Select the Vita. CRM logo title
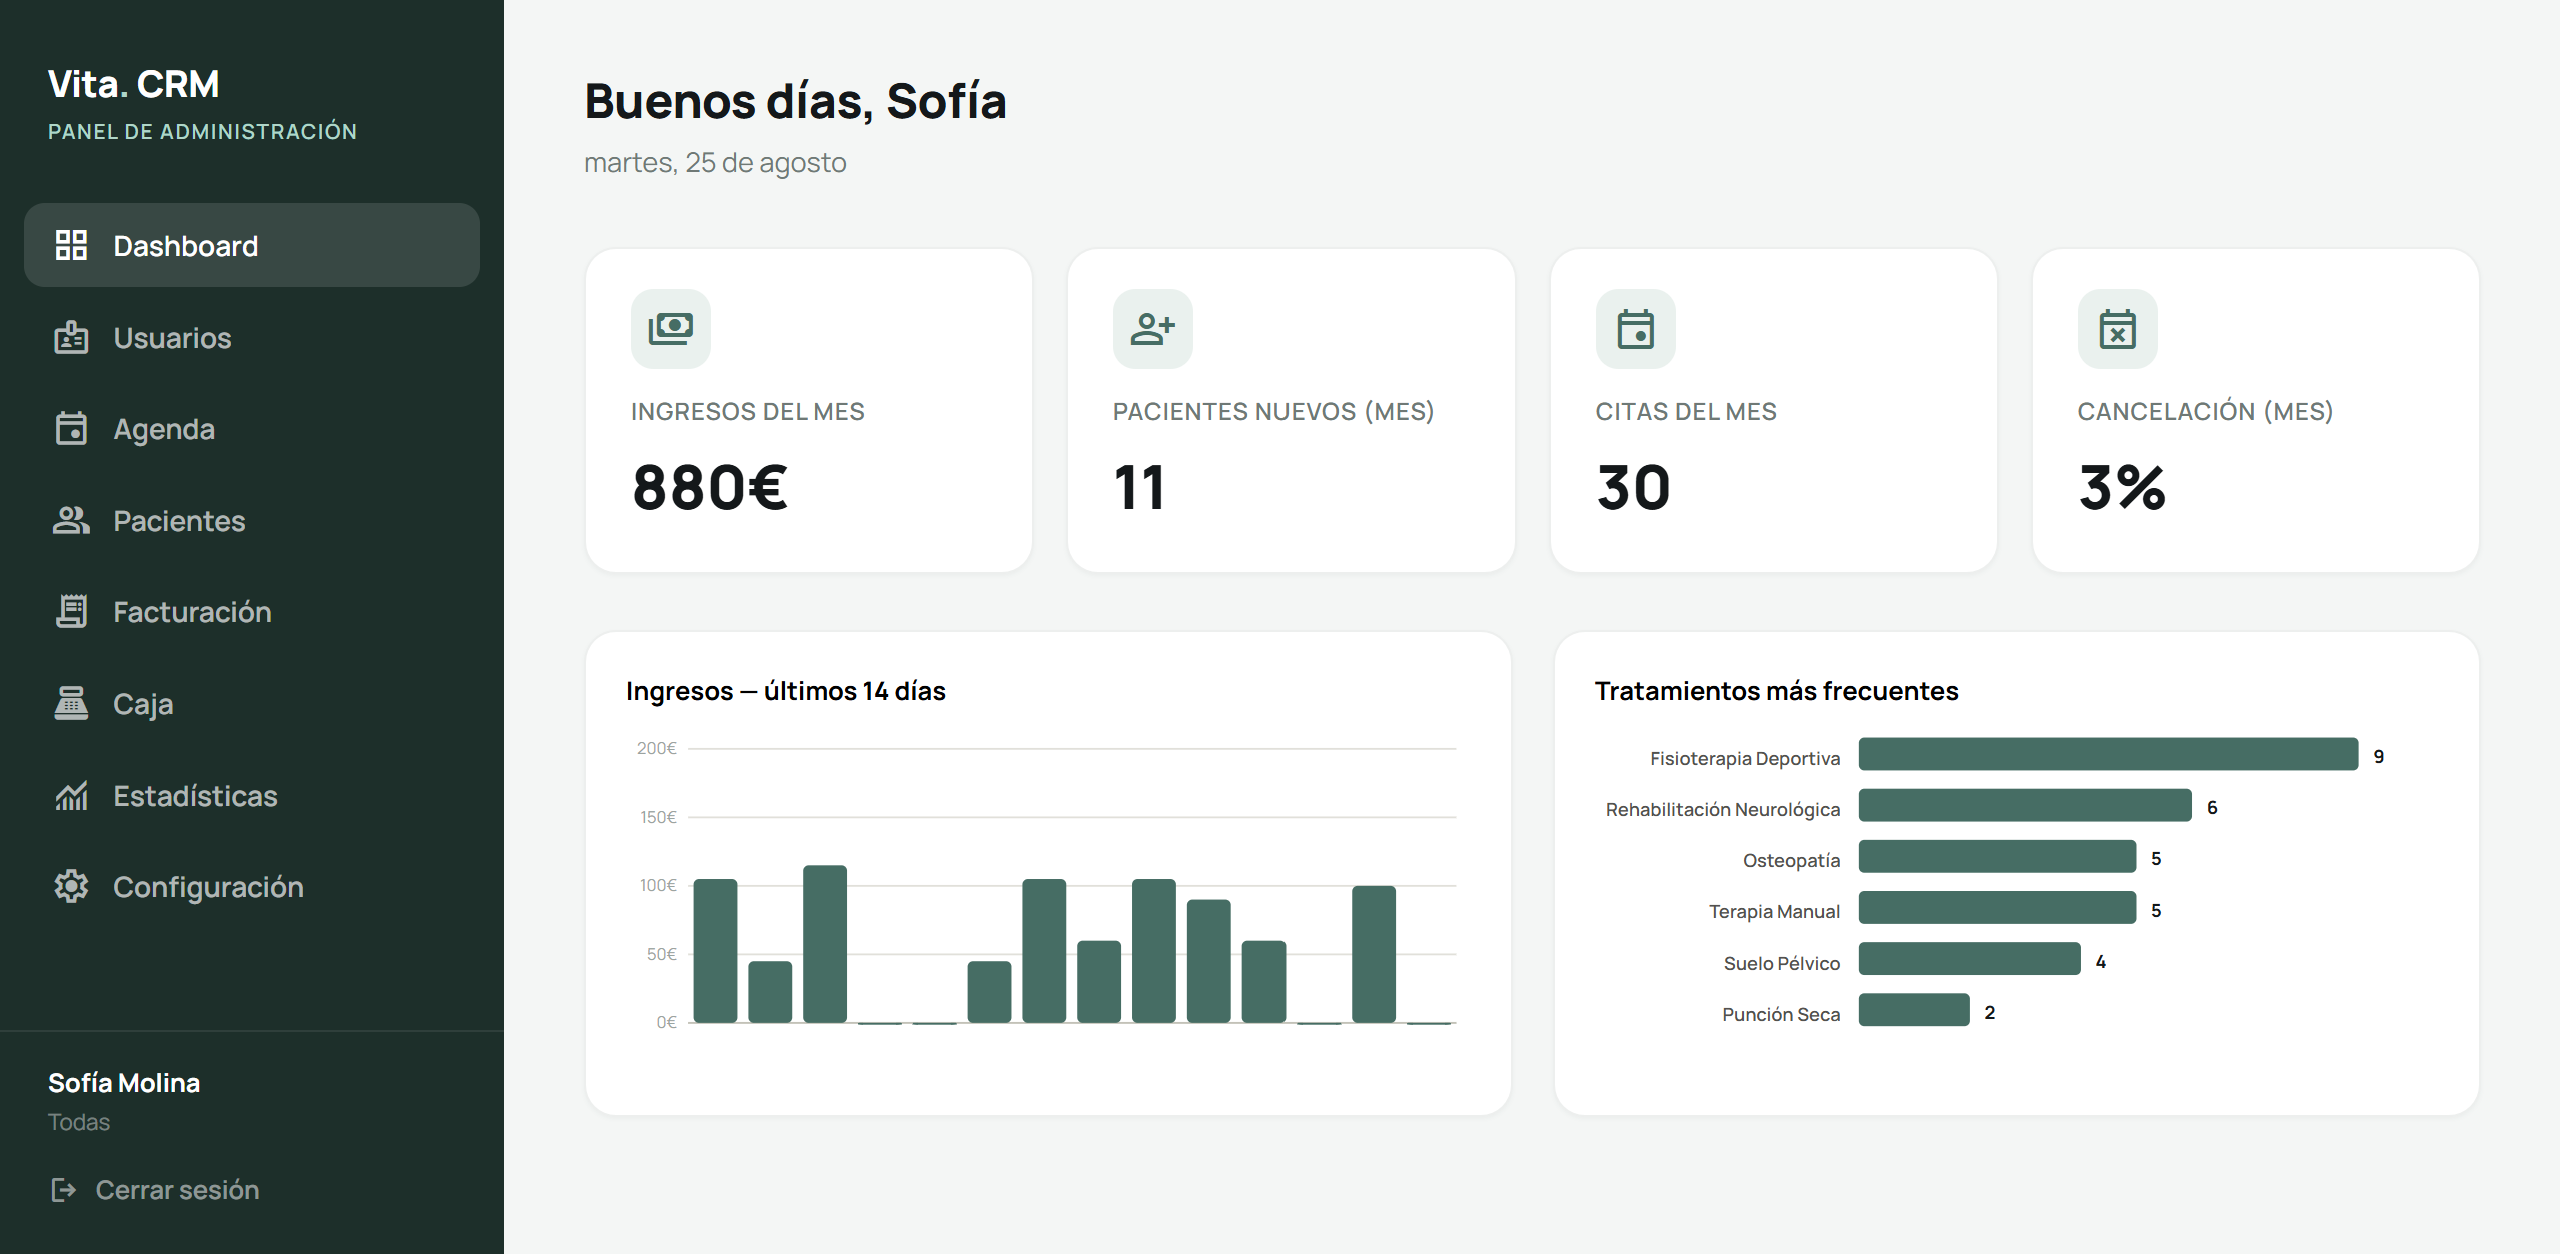2560x1254 pixels. click(134, 84)
